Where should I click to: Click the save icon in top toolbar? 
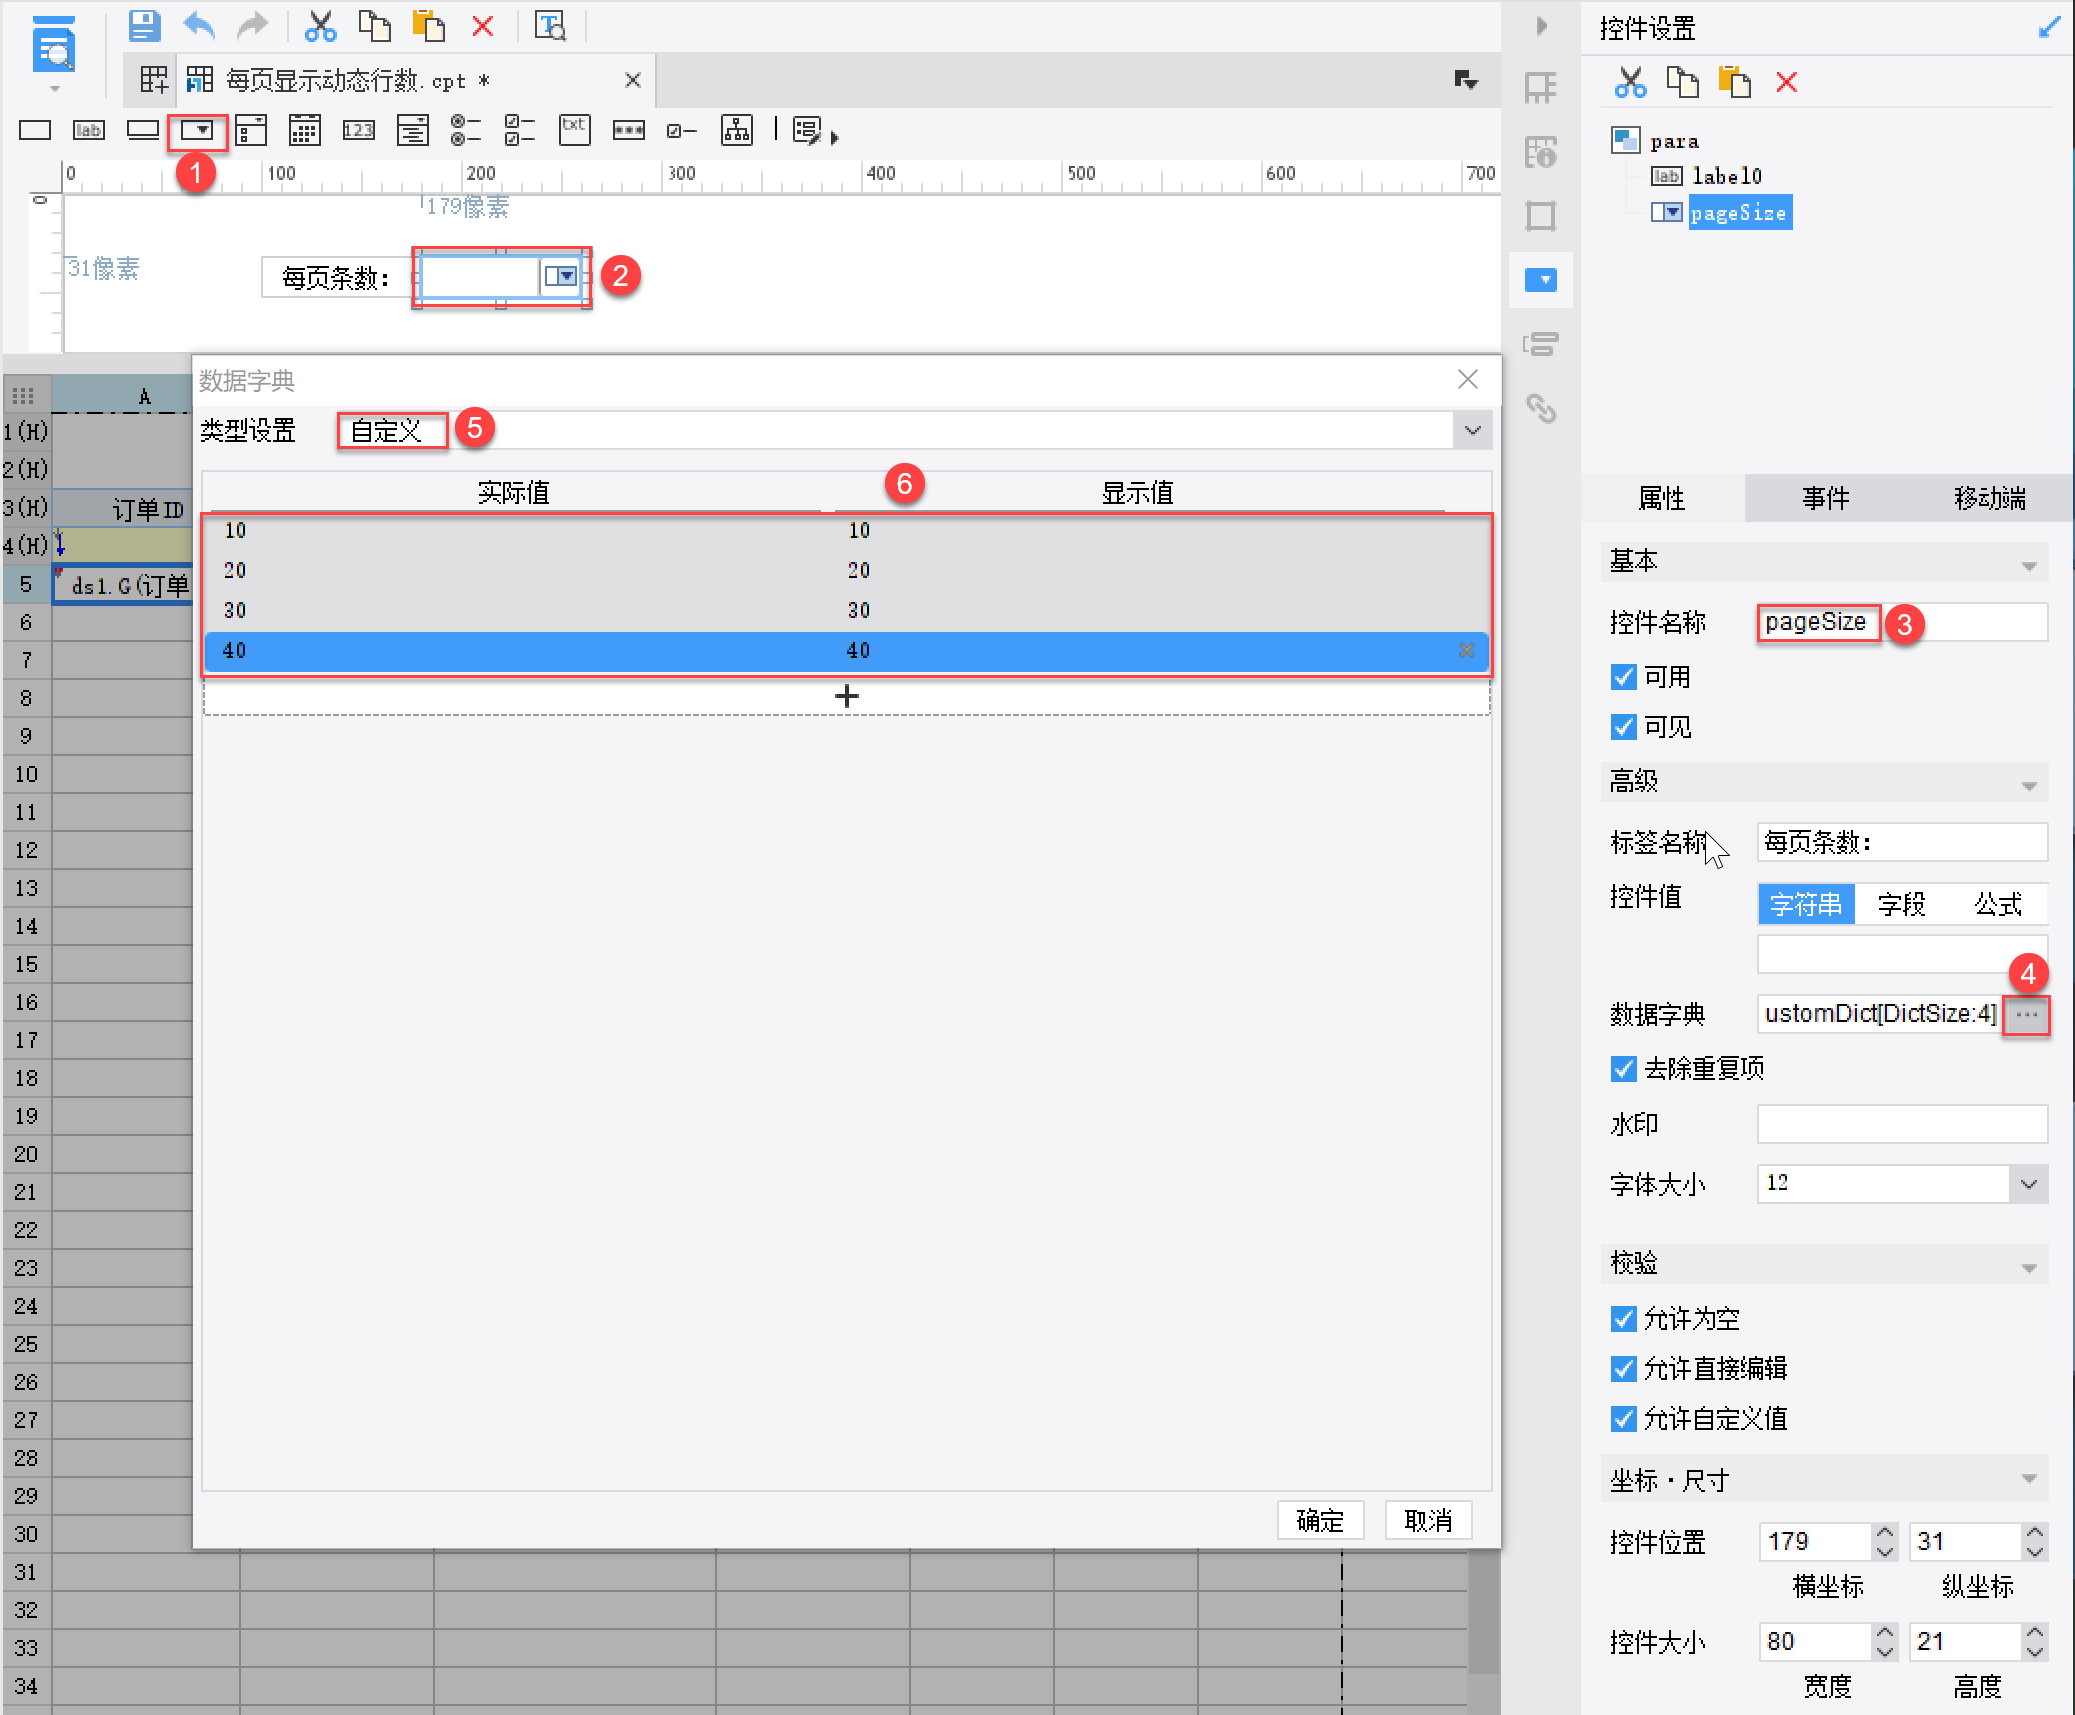[x=144, y=25]
